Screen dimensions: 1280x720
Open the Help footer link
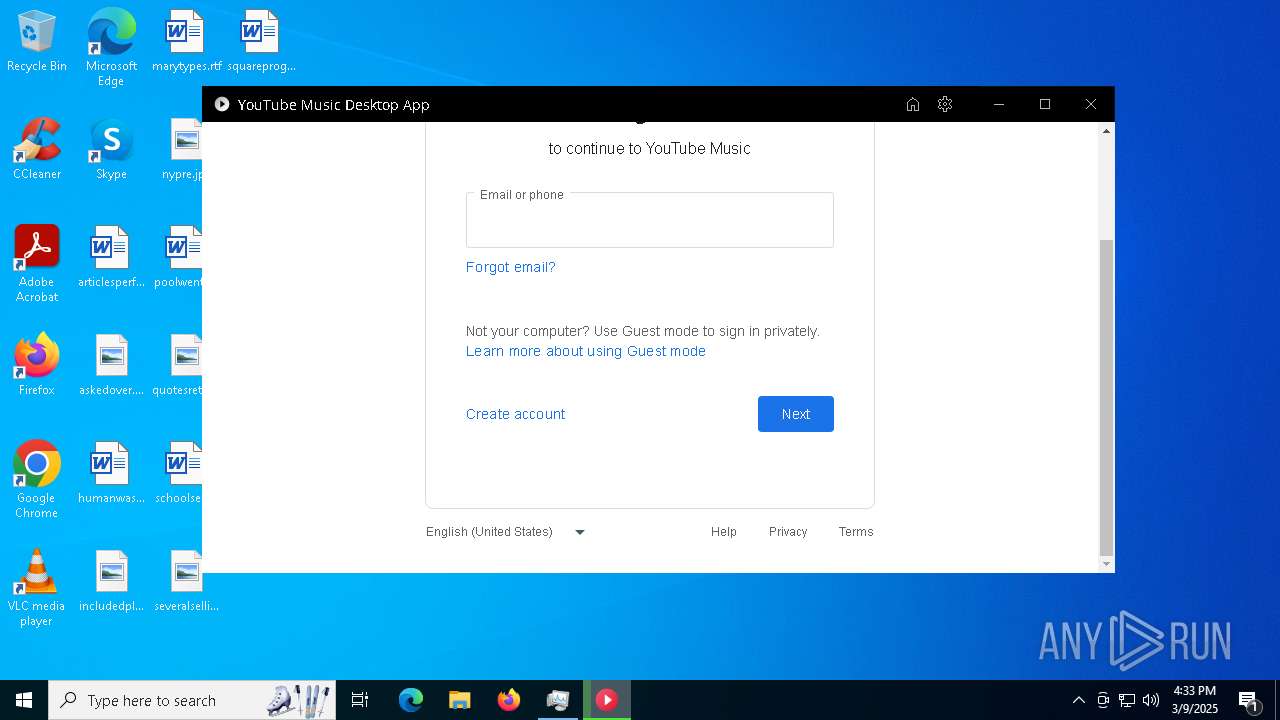point(723,532)
